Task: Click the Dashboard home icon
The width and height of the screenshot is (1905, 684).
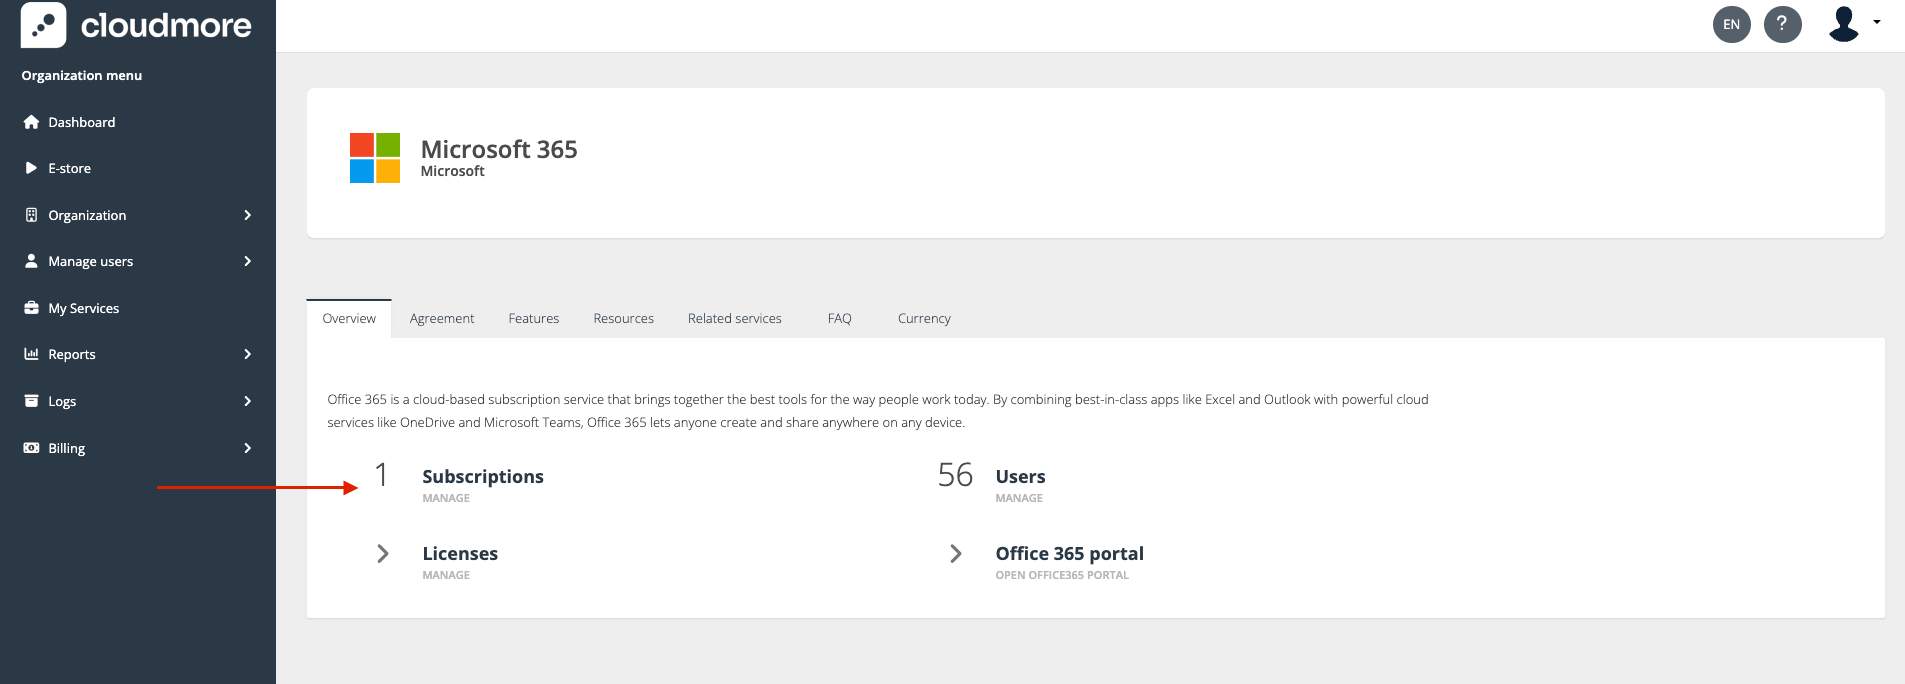Action: (31, 122)
